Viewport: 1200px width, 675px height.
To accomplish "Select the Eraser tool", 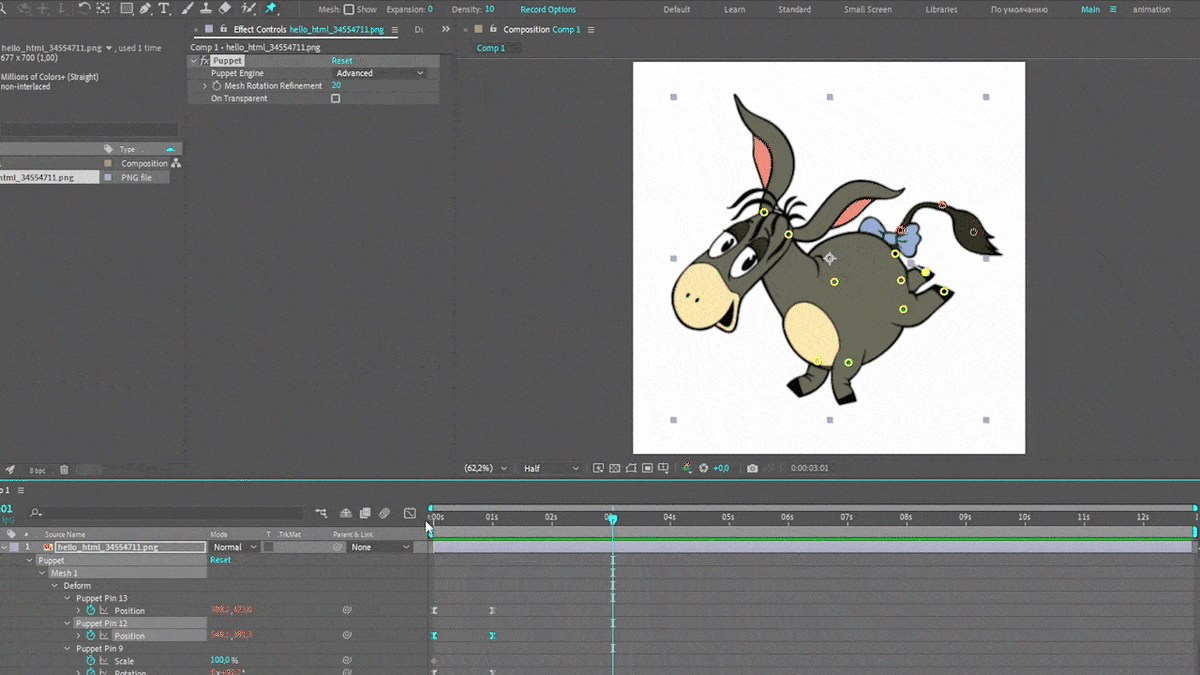I will tap(225, 8).
